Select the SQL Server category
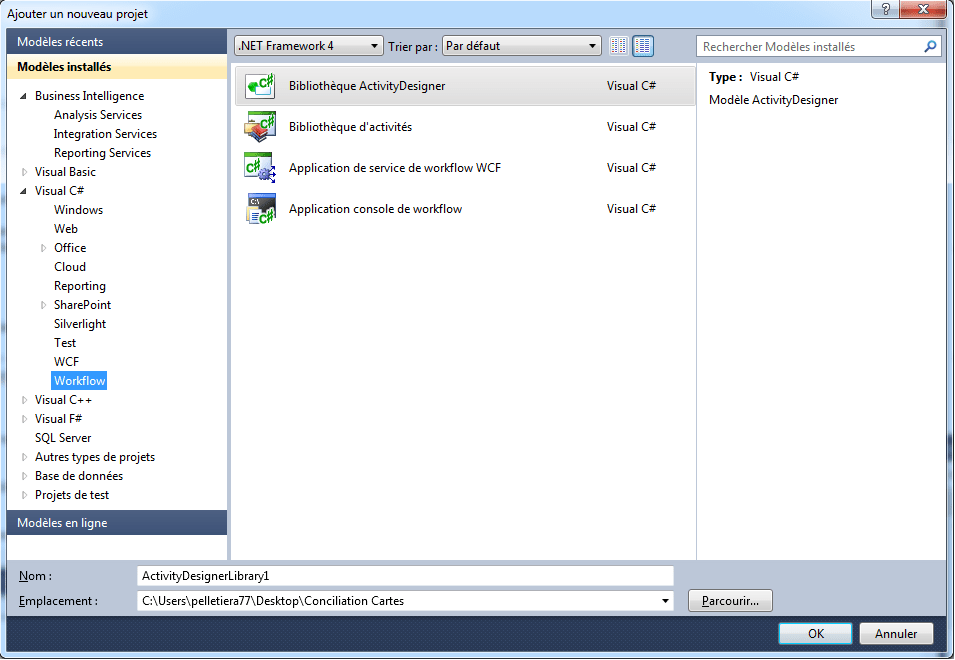The image size is (955, 660). (64, 437)
